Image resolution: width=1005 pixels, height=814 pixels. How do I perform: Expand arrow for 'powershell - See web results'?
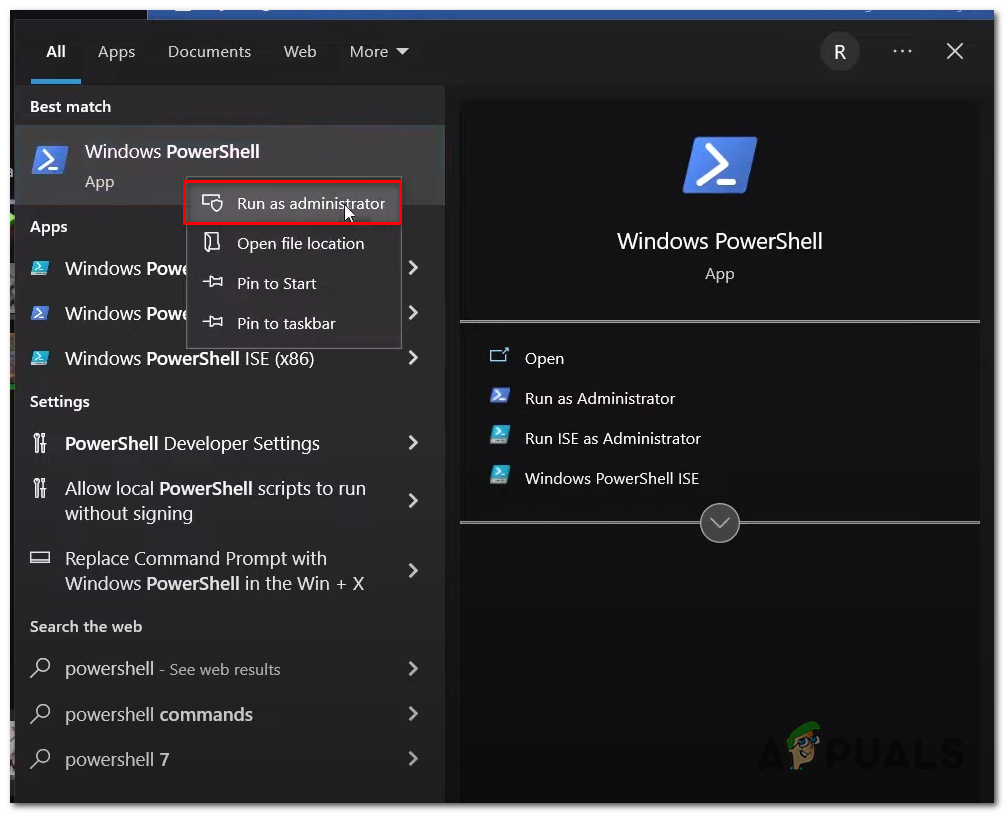(413, 669)
